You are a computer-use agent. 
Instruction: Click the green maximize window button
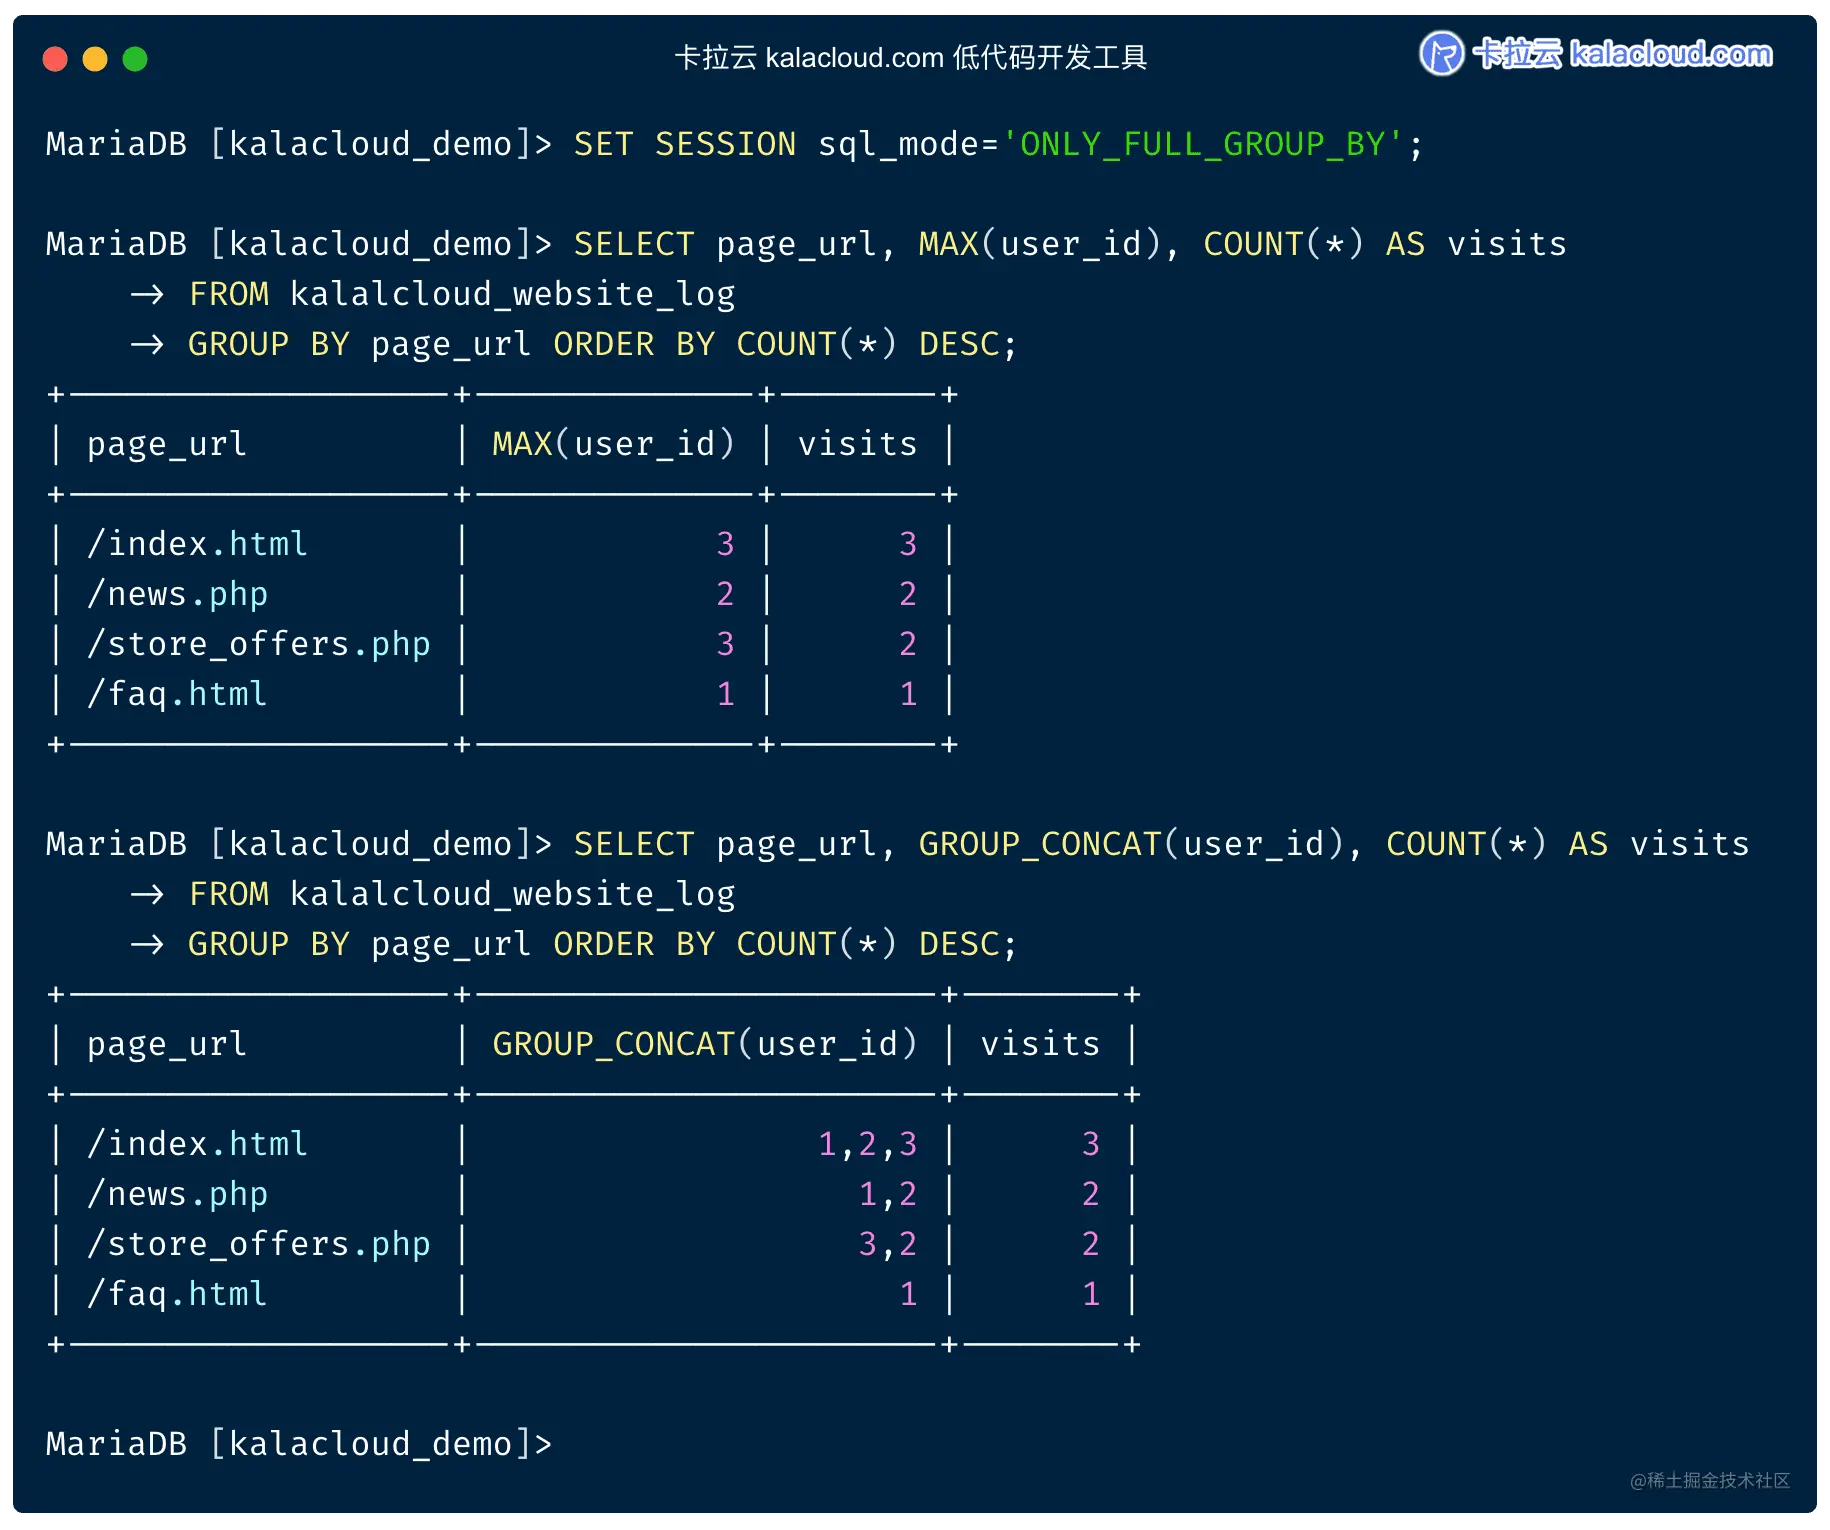135,59
